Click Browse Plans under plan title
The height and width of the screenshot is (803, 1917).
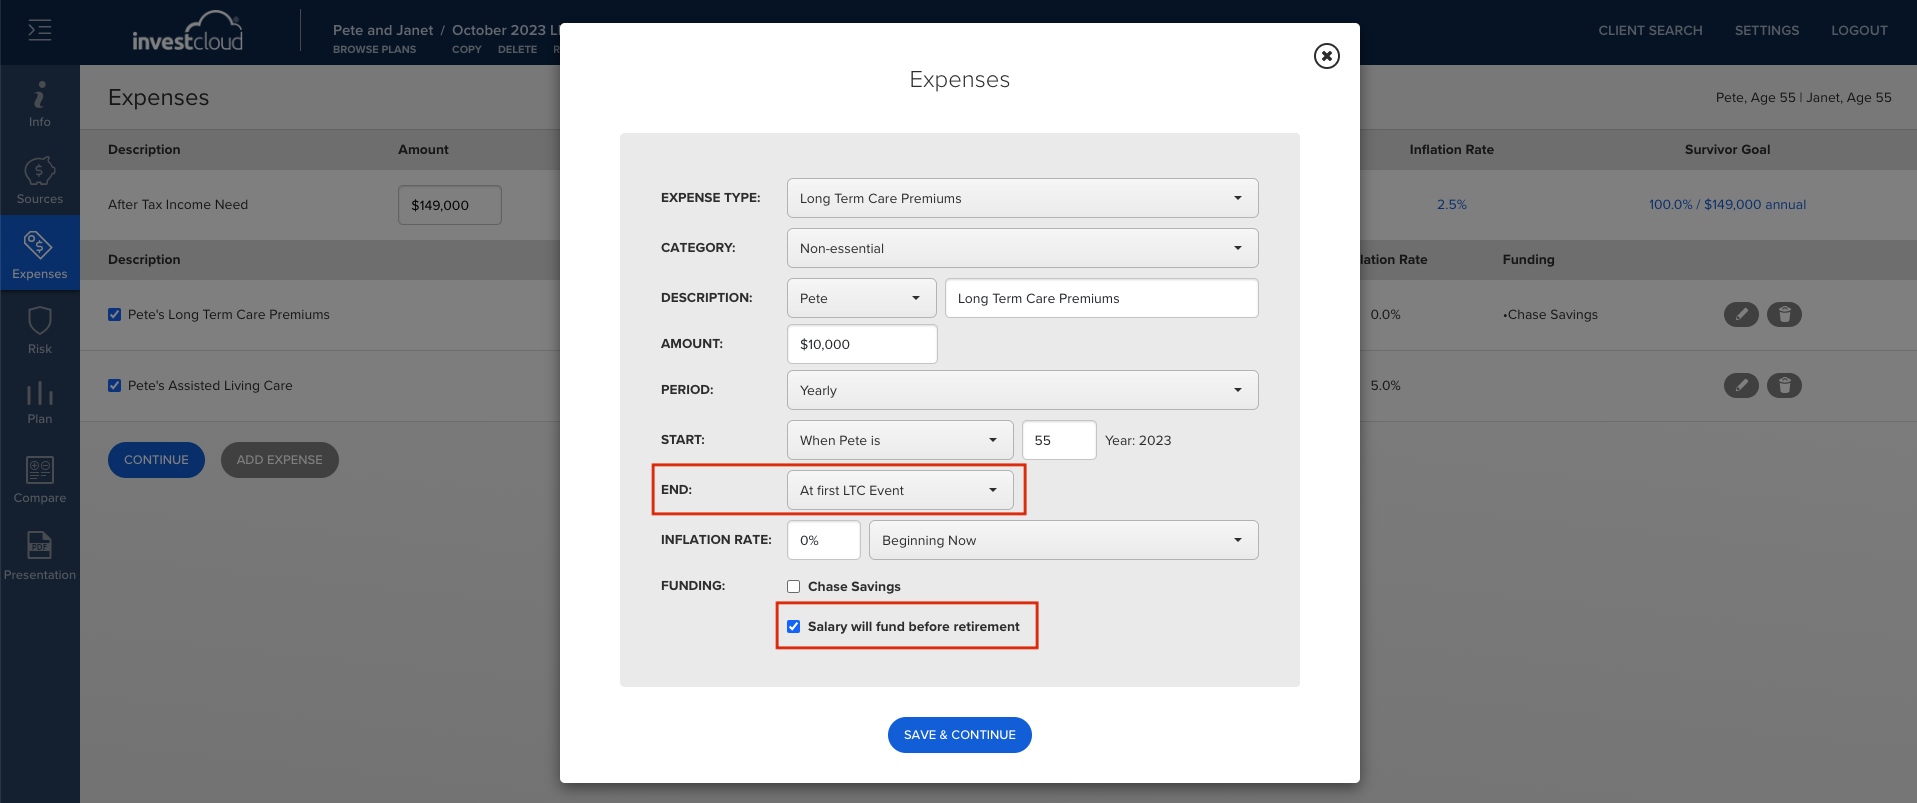pyautogui.click(x=374, y=49)
